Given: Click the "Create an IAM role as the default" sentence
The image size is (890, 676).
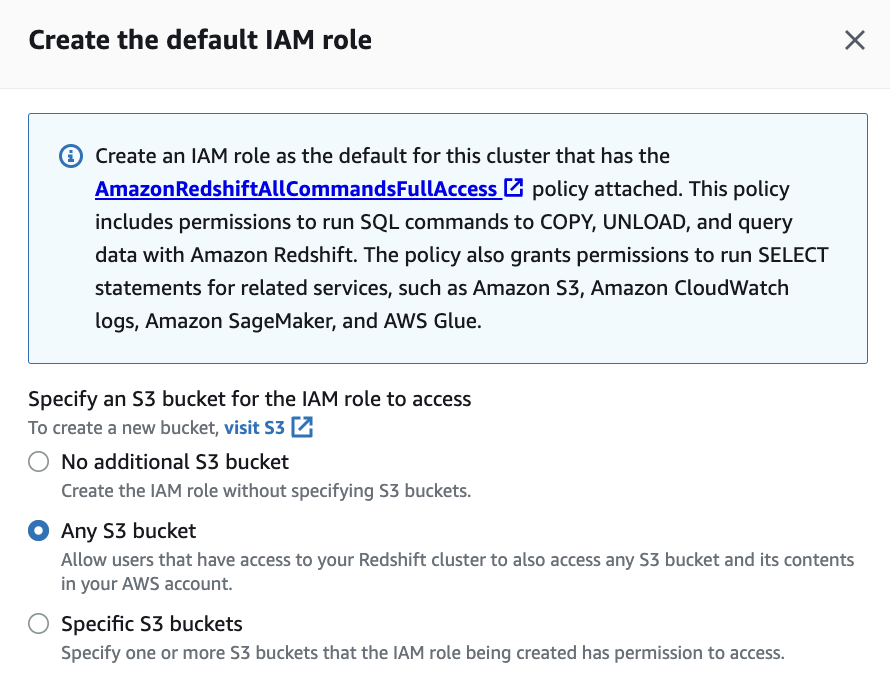Looking at the screenshot, I should (x=382, y=156).
